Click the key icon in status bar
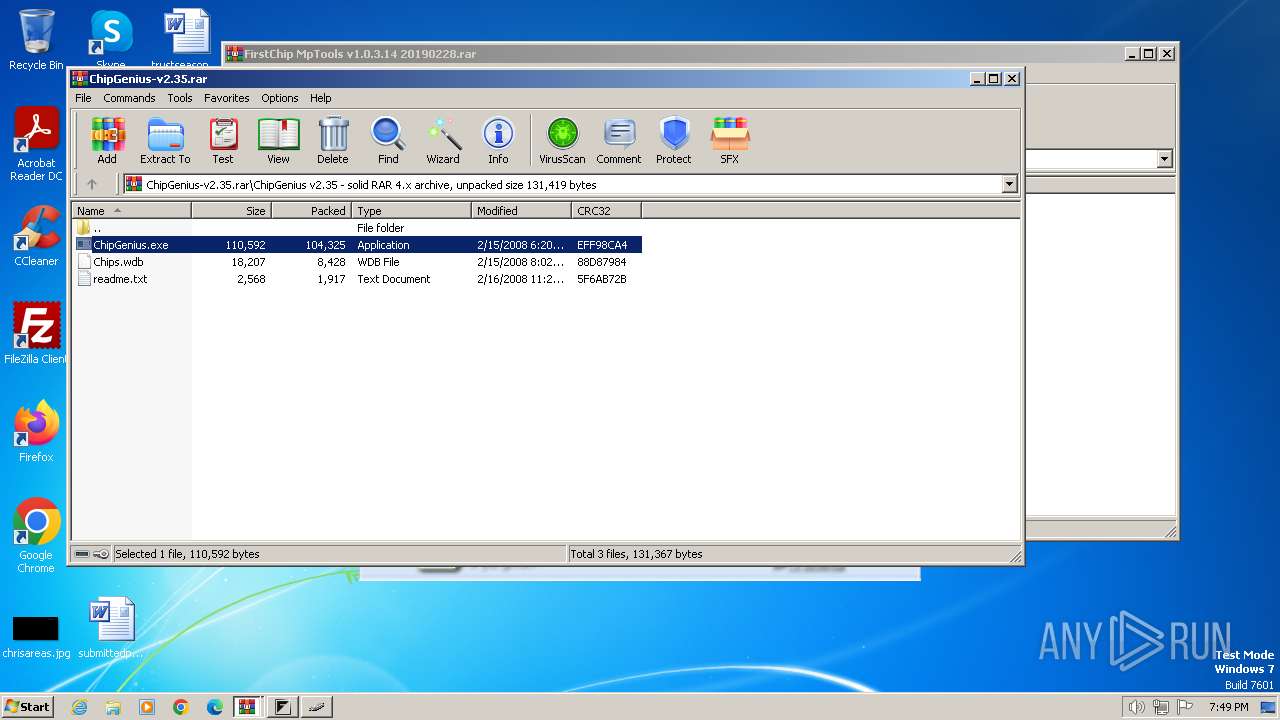This screenshot has height=720, width=1280. [101, 554]
